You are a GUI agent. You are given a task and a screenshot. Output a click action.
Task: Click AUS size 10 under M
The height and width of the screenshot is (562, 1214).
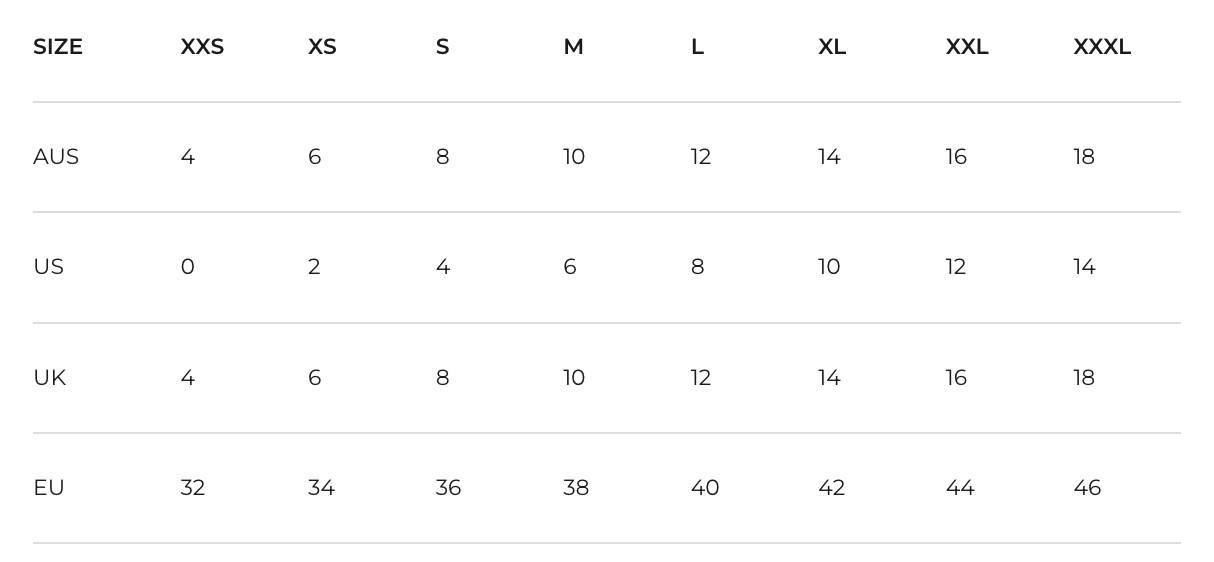tap(574, 157)
